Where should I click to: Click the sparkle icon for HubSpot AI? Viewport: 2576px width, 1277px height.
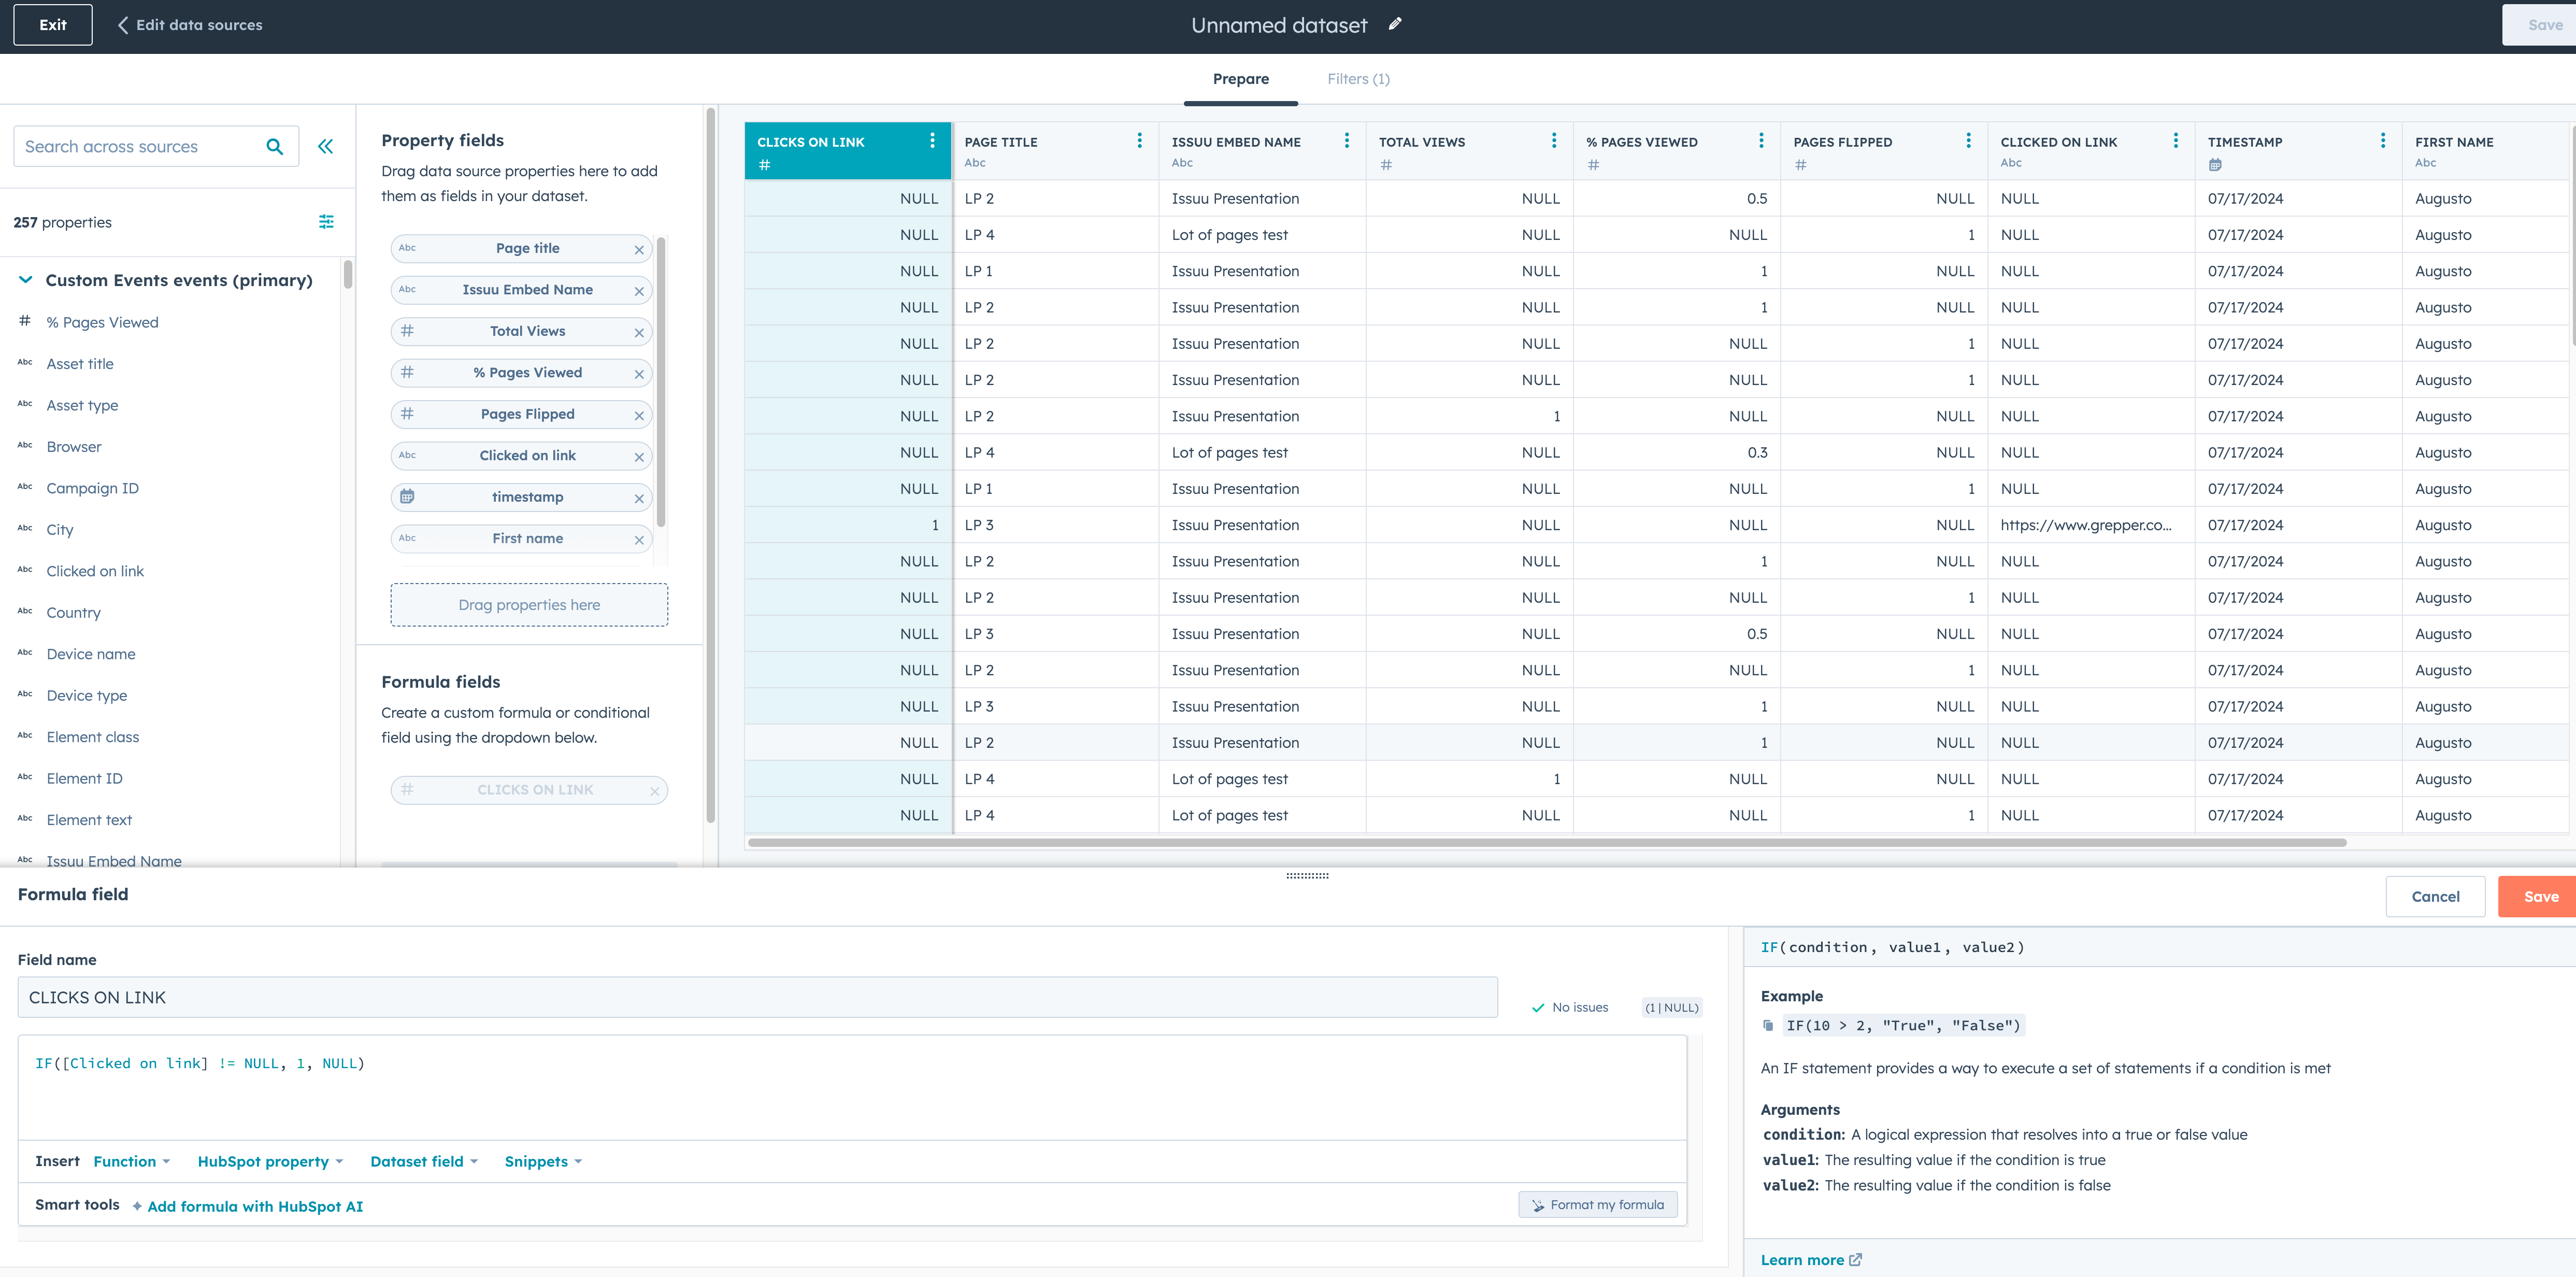click(137, 1206)
